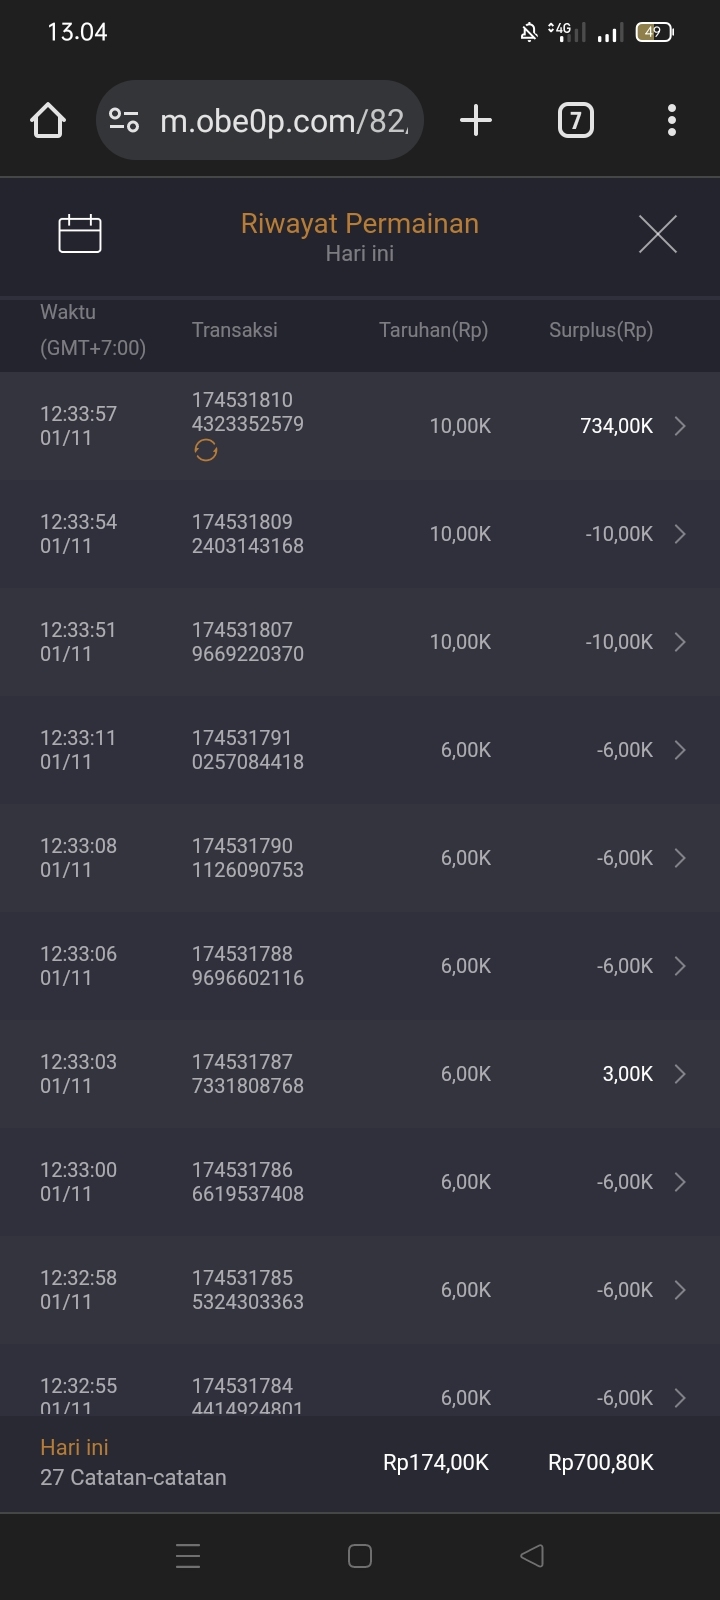Open the browser three-dot menu
This screenshot has height=1600, width=720.
672,121
